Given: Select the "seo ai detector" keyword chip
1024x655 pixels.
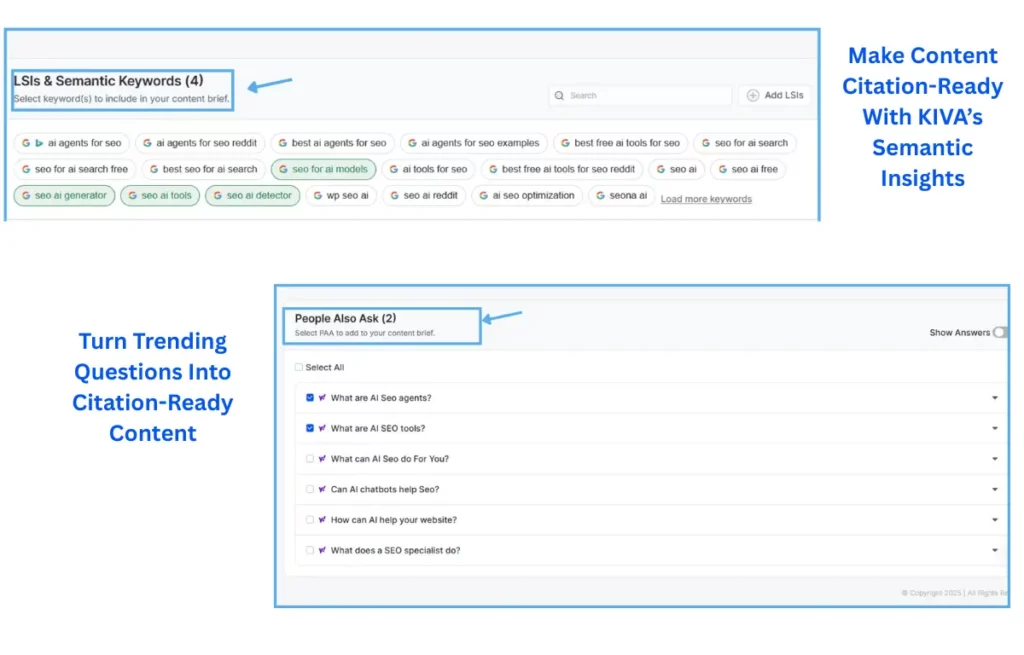Looking at the screenshot, I should 252,195.
